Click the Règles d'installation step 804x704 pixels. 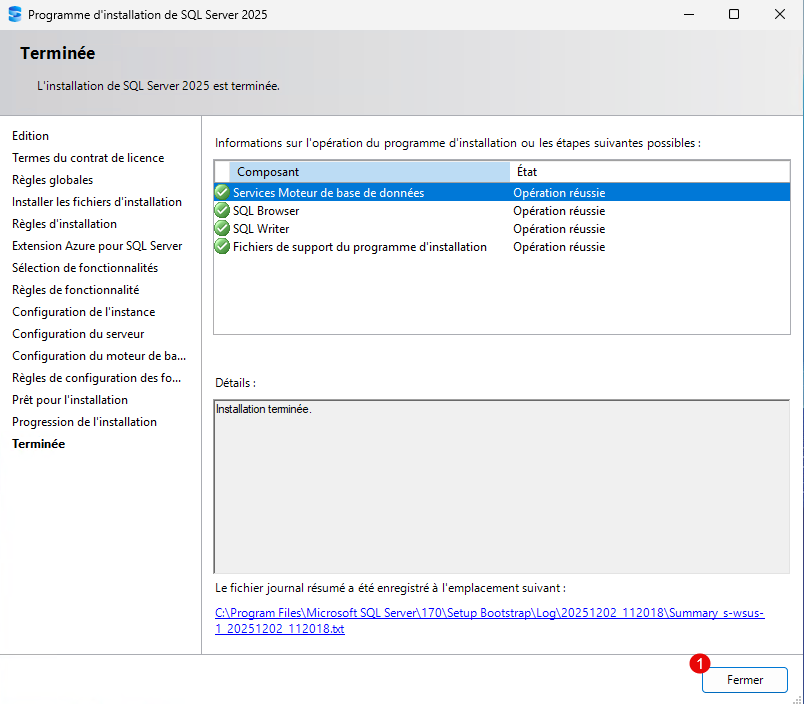[64, 224]
